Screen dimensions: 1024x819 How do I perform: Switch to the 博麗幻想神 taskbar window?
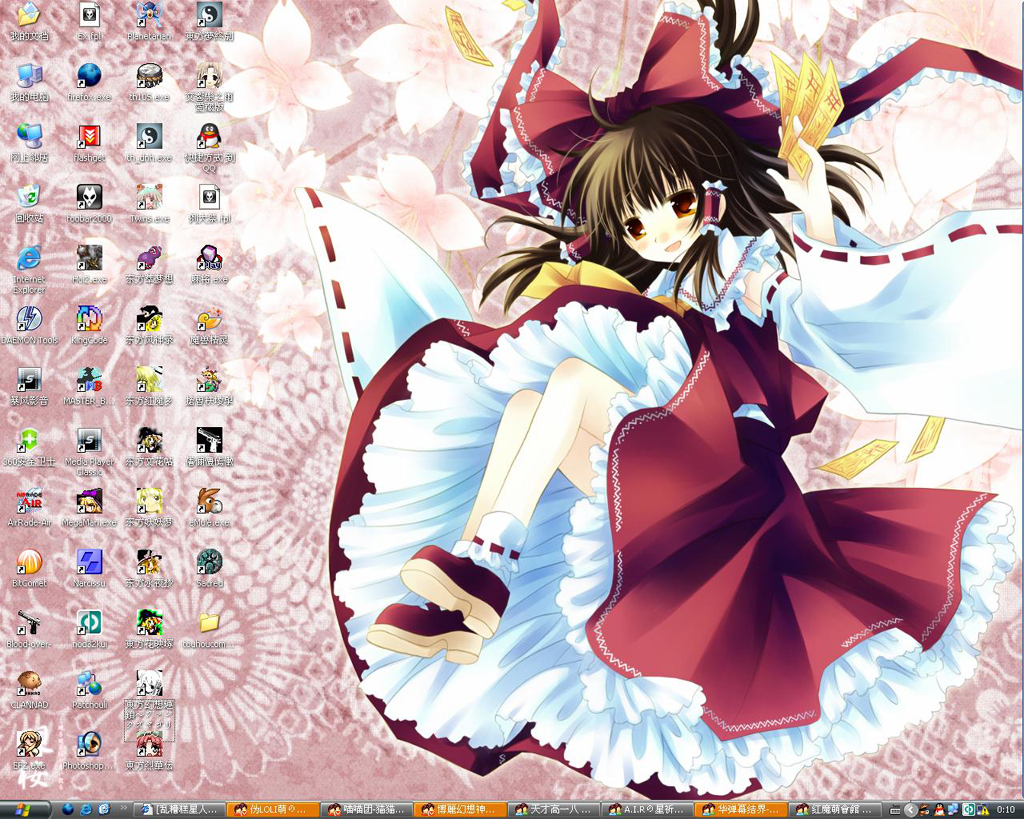pos(460,810)
